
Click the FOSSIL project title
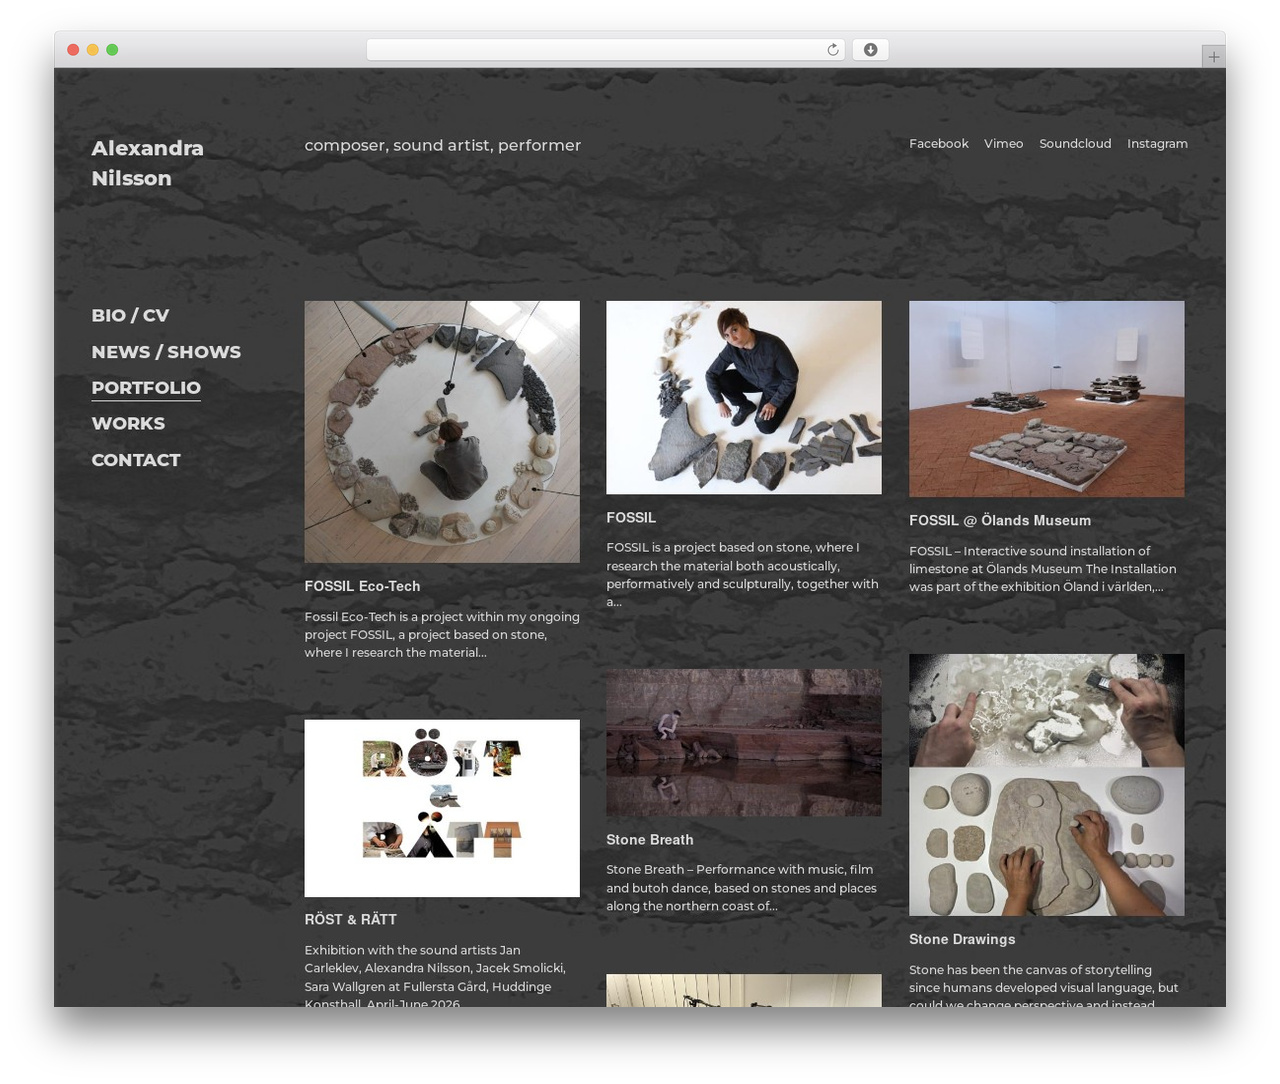(x=631, y=518)
